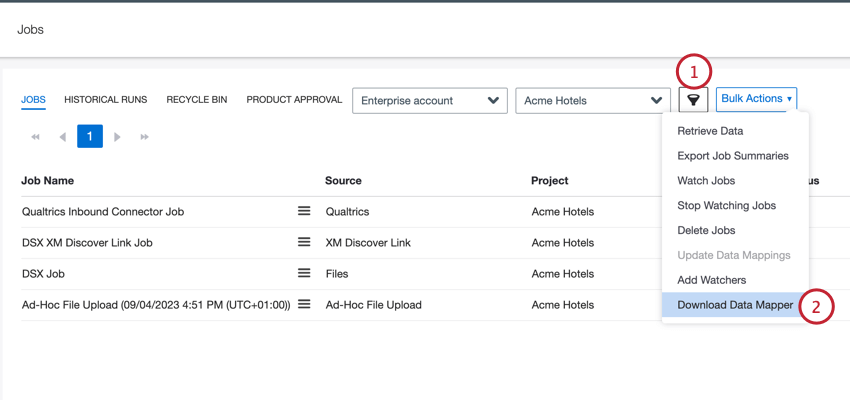Choose Export Job Summaries menu option

tap(732, 156)
